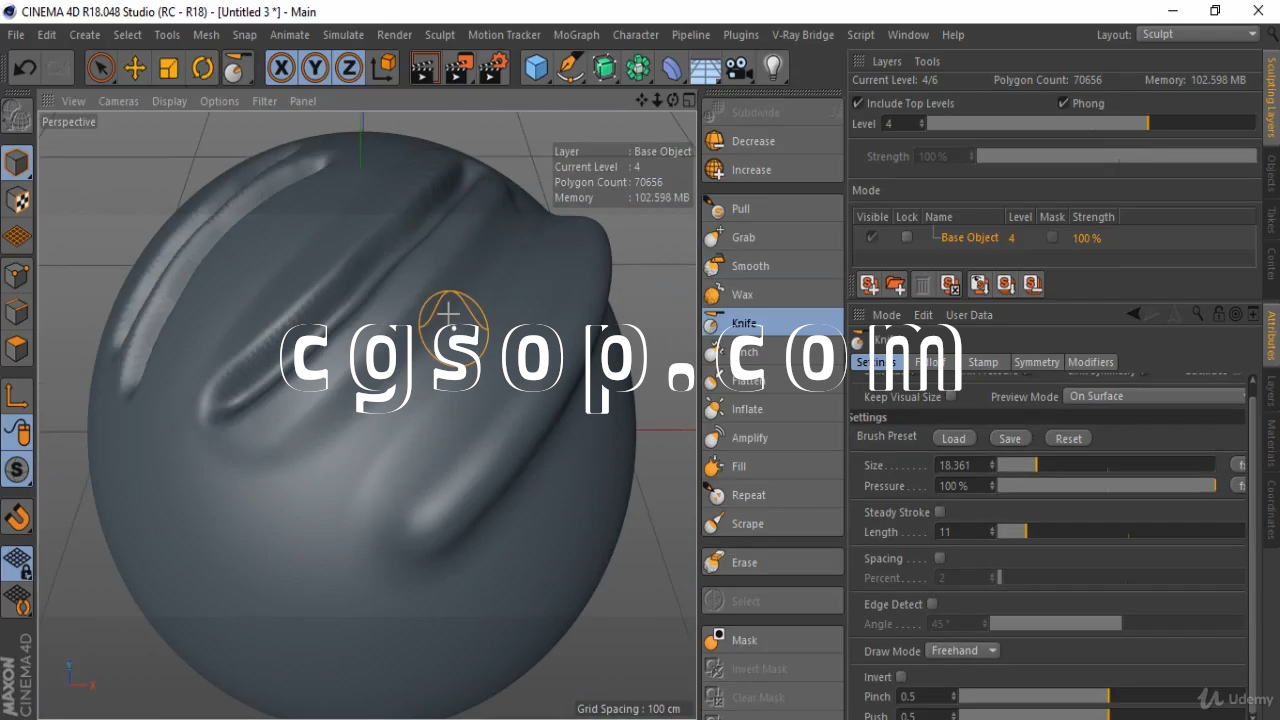Enable Edge Detect checkbox
Viewport: 1280px width, 720px height.
pyautogui.click(x=932, y=604)
